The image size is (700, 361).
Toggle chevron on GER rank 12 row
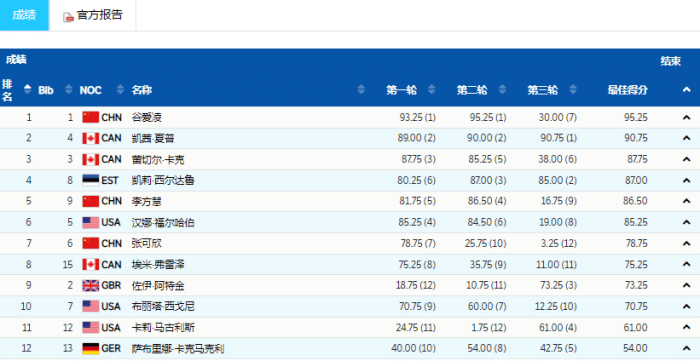[687, 349]
